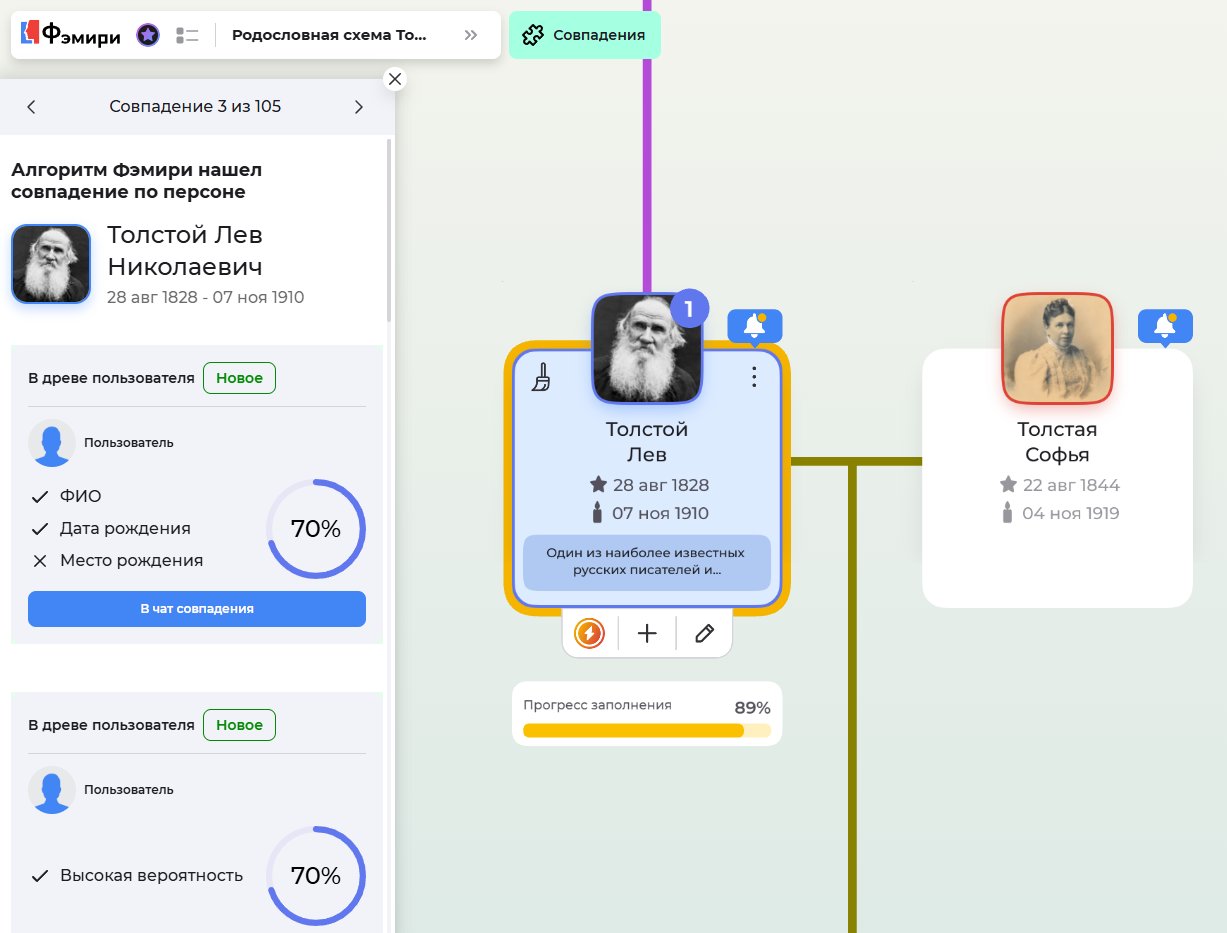
Task: Click the number 1 badge on Лев photo
Action: click(x=689, y=308)
